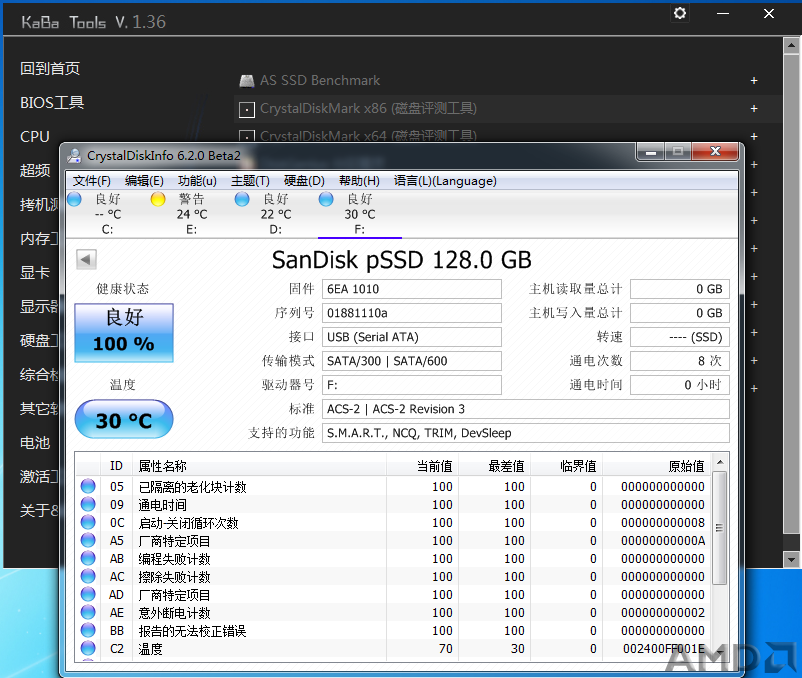Screen dimensions: 802x678
Task: Select row 意外断电计数
Action: (394, 613)
